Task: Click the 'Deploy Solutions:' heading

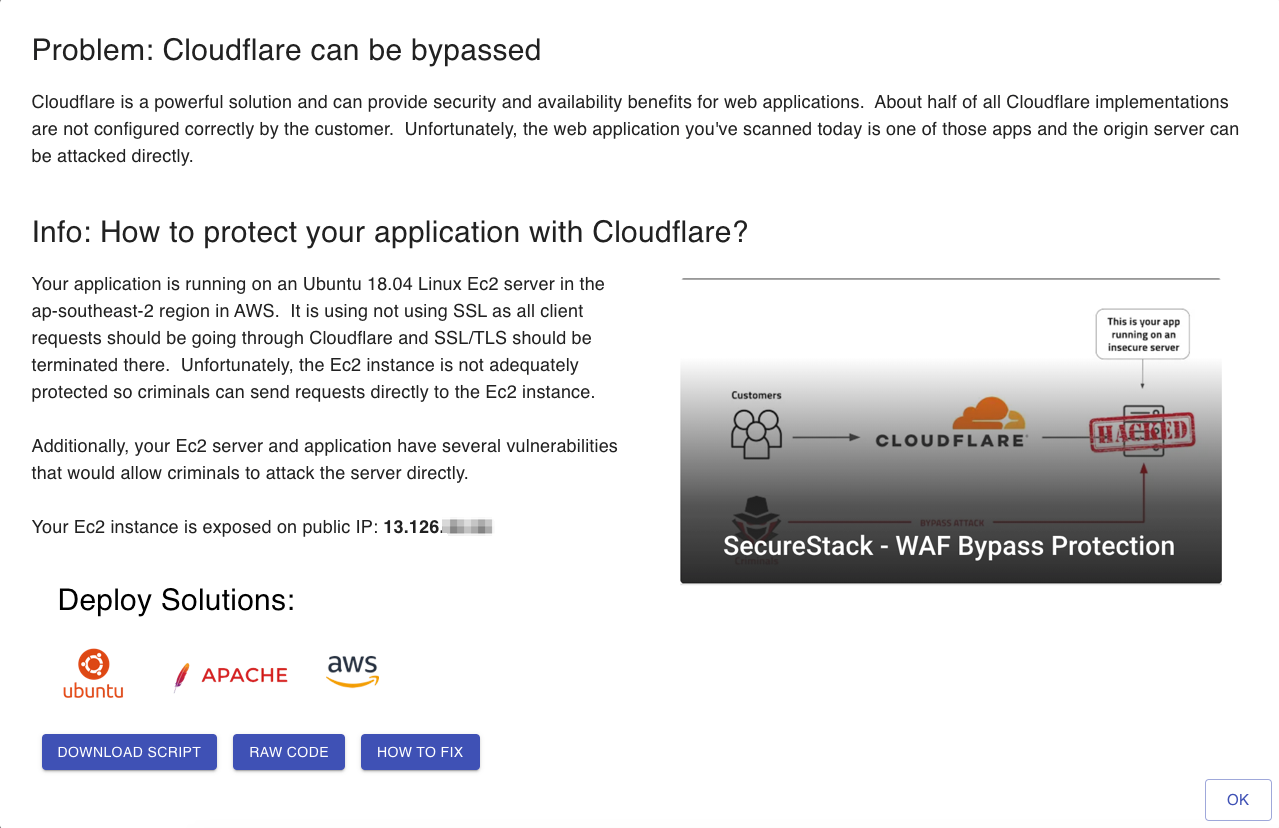Action: pos(176,600)
